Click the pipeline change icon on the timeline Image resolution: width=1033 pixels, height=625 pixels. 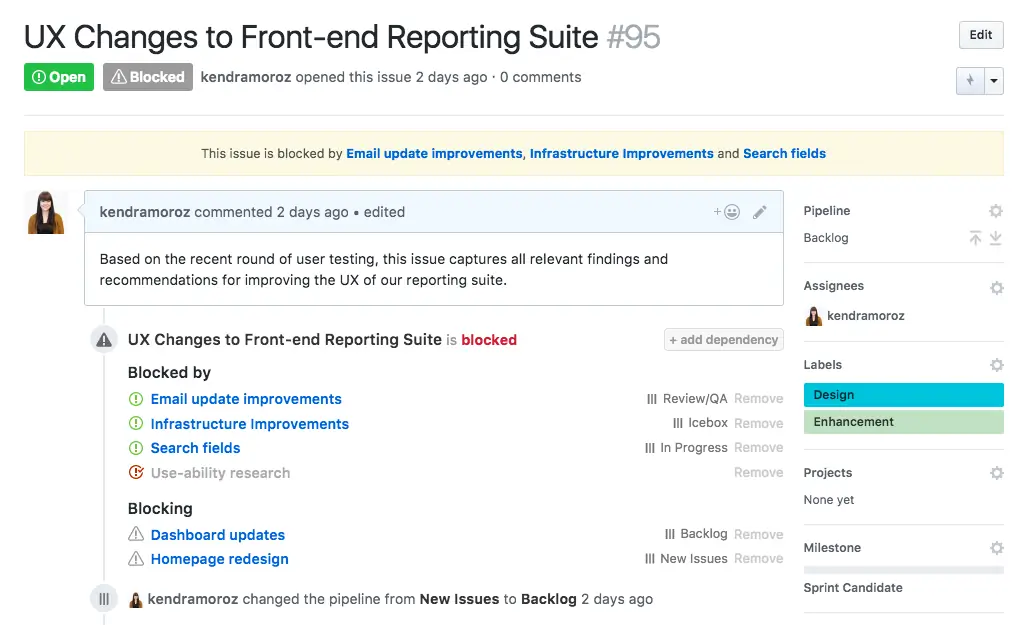click(104, 599)
